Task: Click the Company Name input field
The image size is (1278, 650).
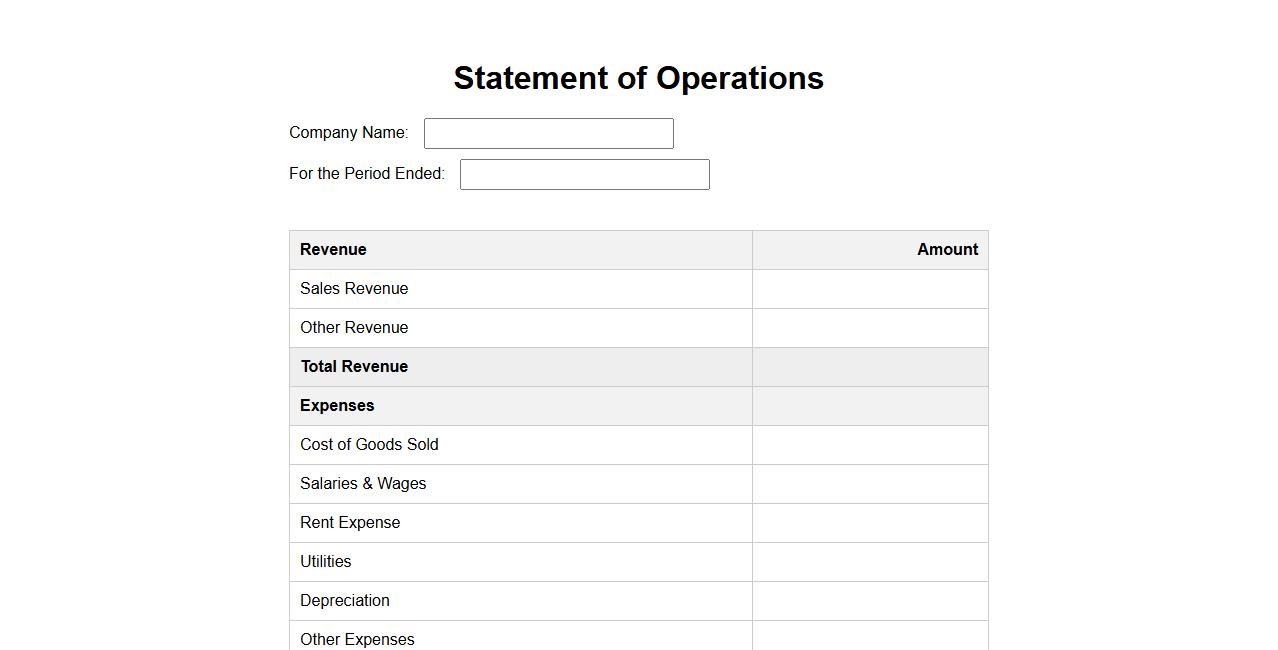Action: [x=548, y=133]
